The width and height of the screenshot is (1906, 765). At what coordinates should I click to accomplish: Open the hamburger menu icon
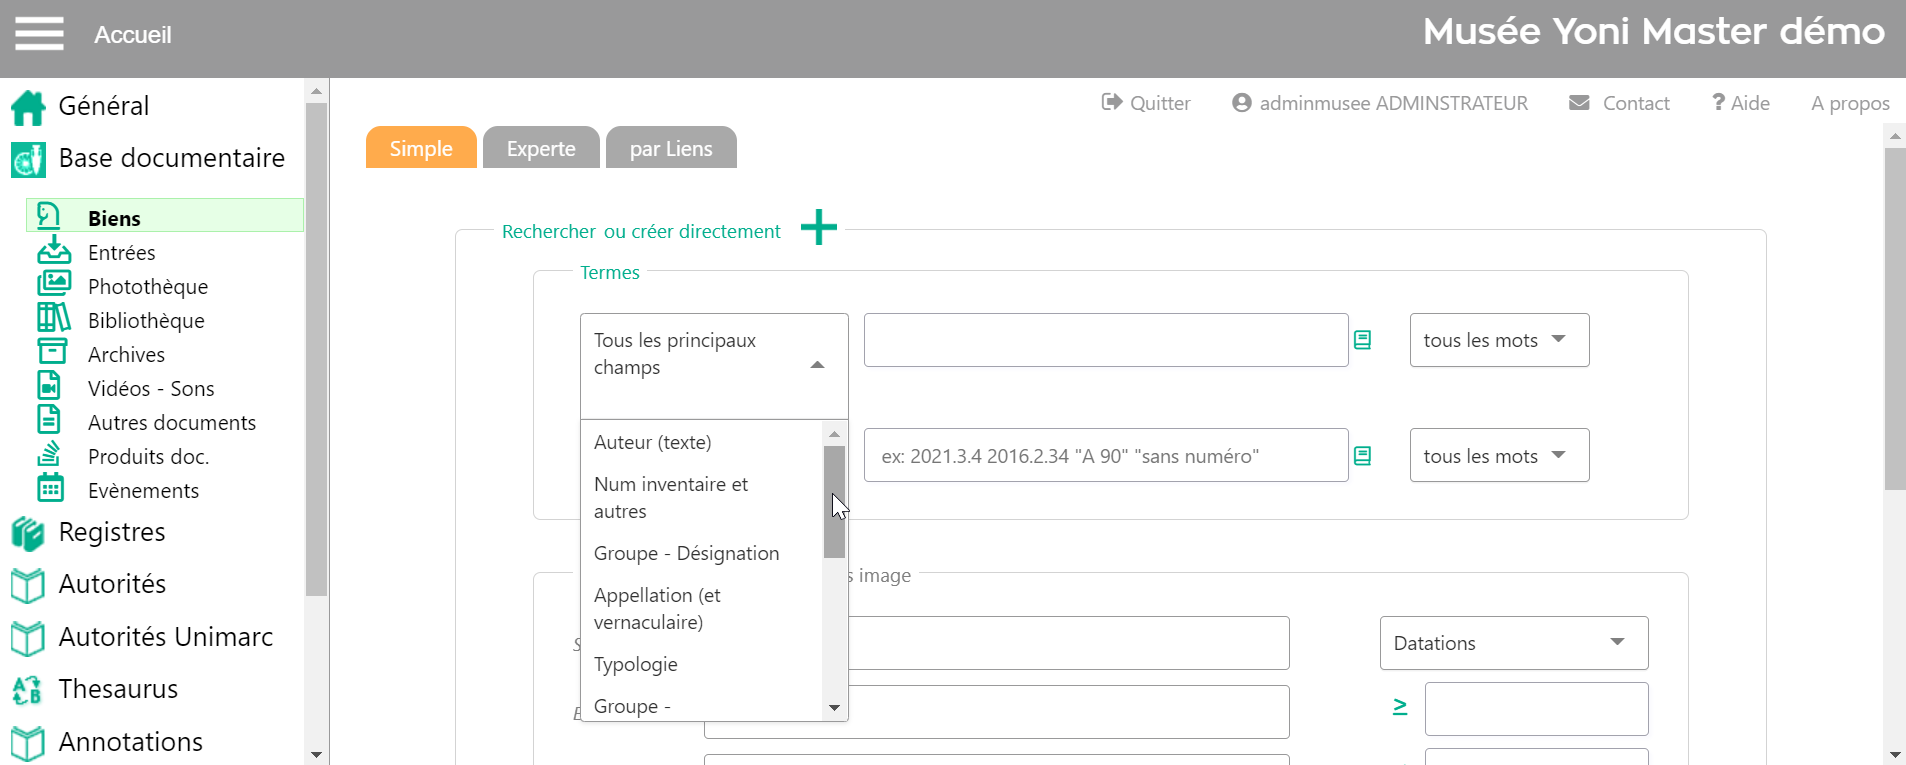(39, 33)
